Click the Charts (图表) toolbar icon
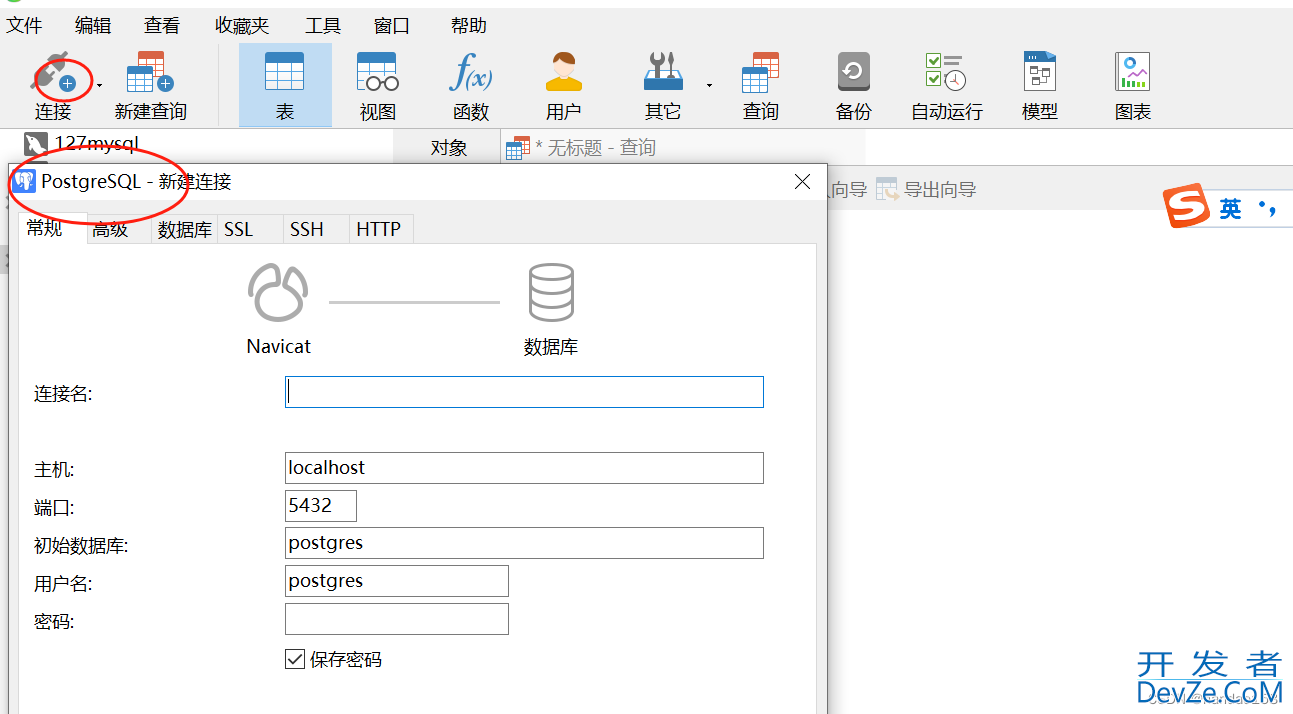The height and width of the screenshot is (714, 1293). 1133,73
